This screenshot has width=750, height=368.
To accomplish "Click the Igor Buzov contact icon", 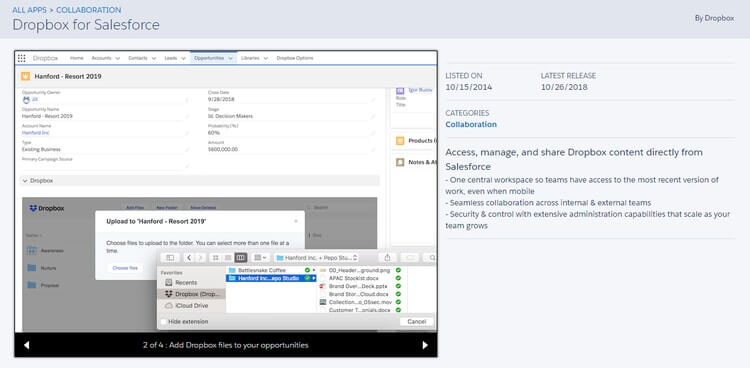I will click(400, 90).
